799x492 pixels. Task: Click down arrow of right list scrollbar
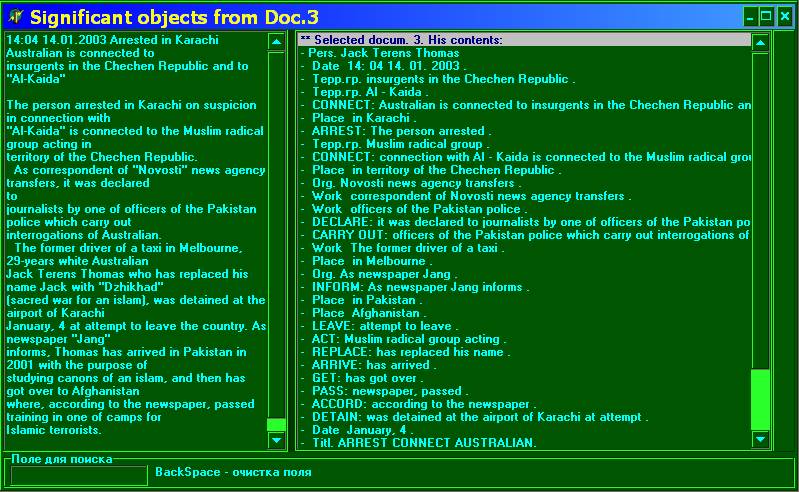(x=760, y=439)
